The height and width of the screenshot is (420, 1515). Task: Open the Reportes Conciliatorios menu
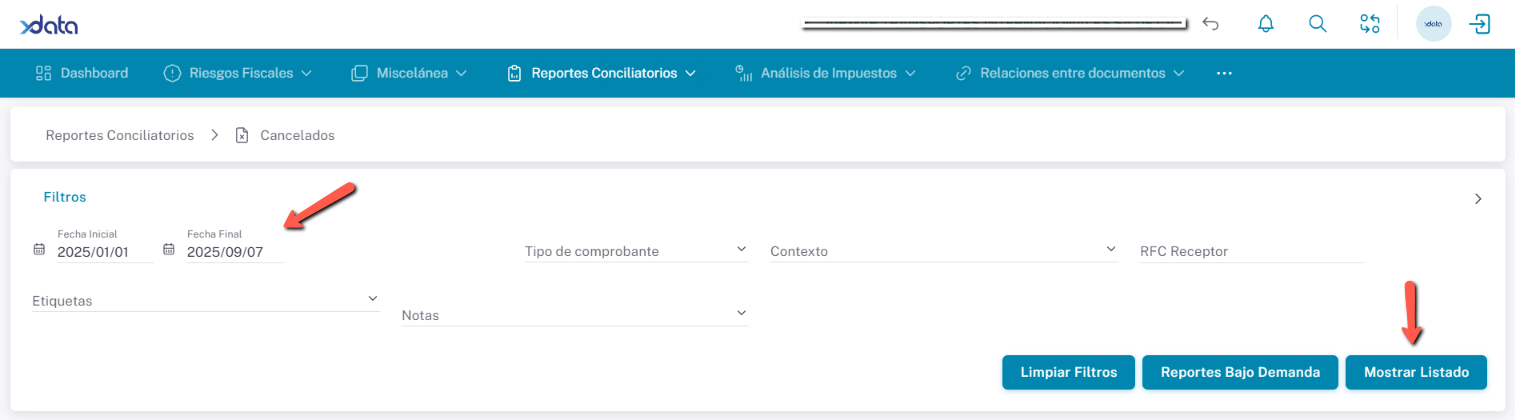pyautogui.click(x=603, y=73)
